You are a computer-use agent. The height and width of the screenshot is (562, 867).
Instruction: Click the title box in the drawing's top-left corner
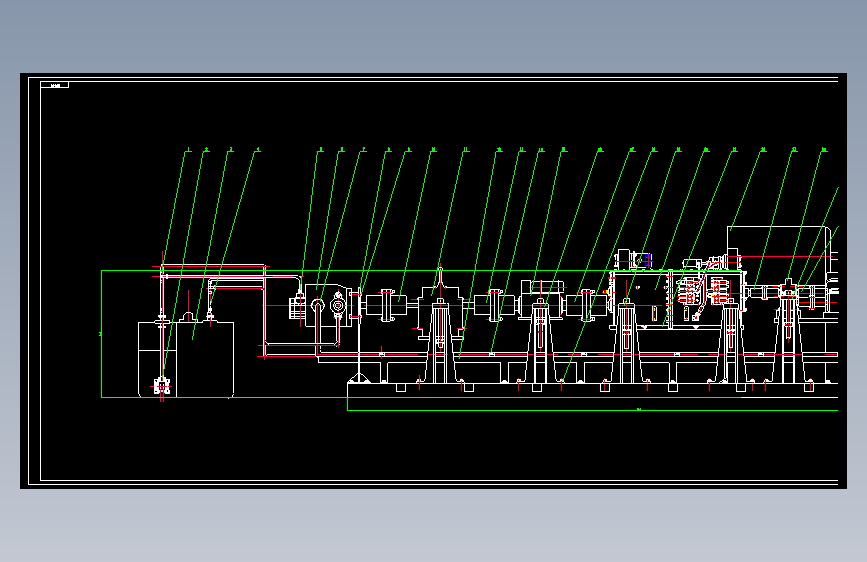point(55,85)
